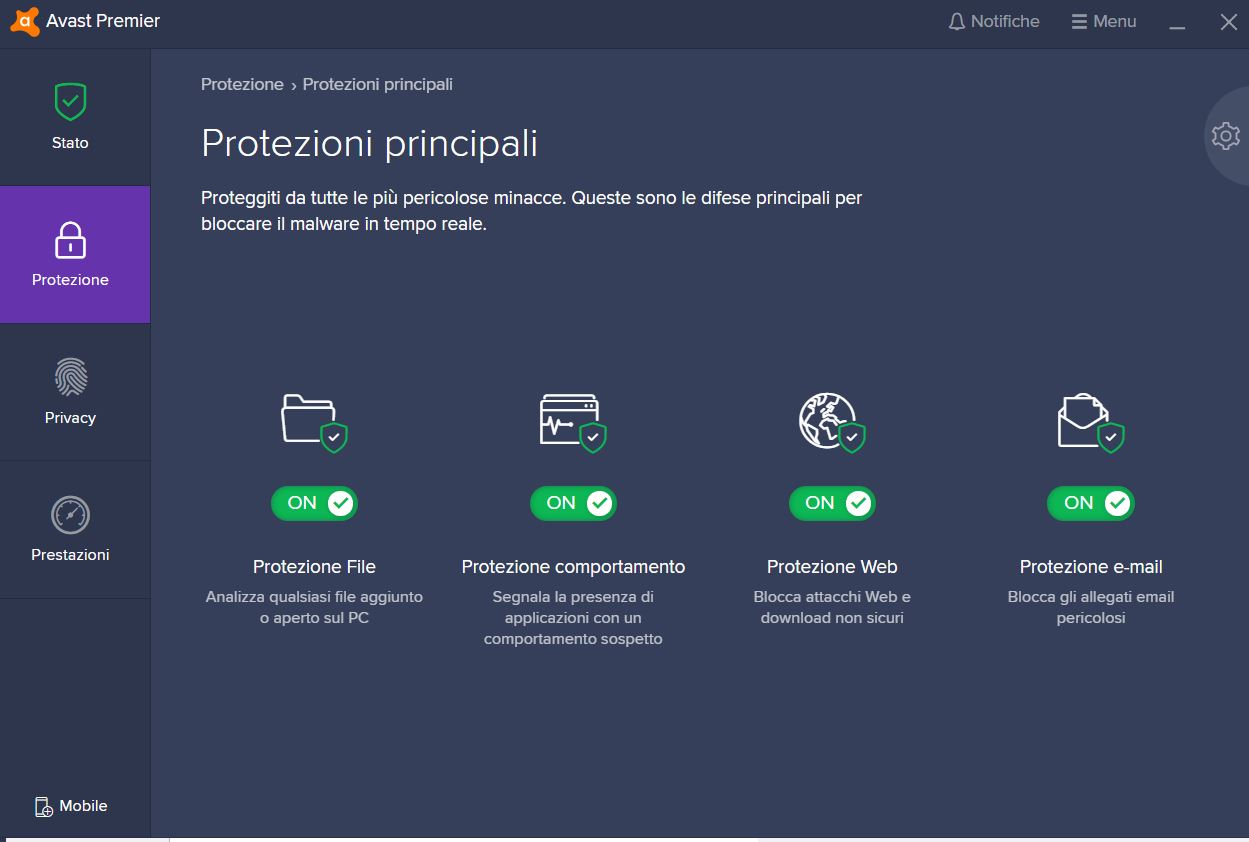Click the Protezione e-mail title
The image size is (1249, 842).
(1091, 567)
